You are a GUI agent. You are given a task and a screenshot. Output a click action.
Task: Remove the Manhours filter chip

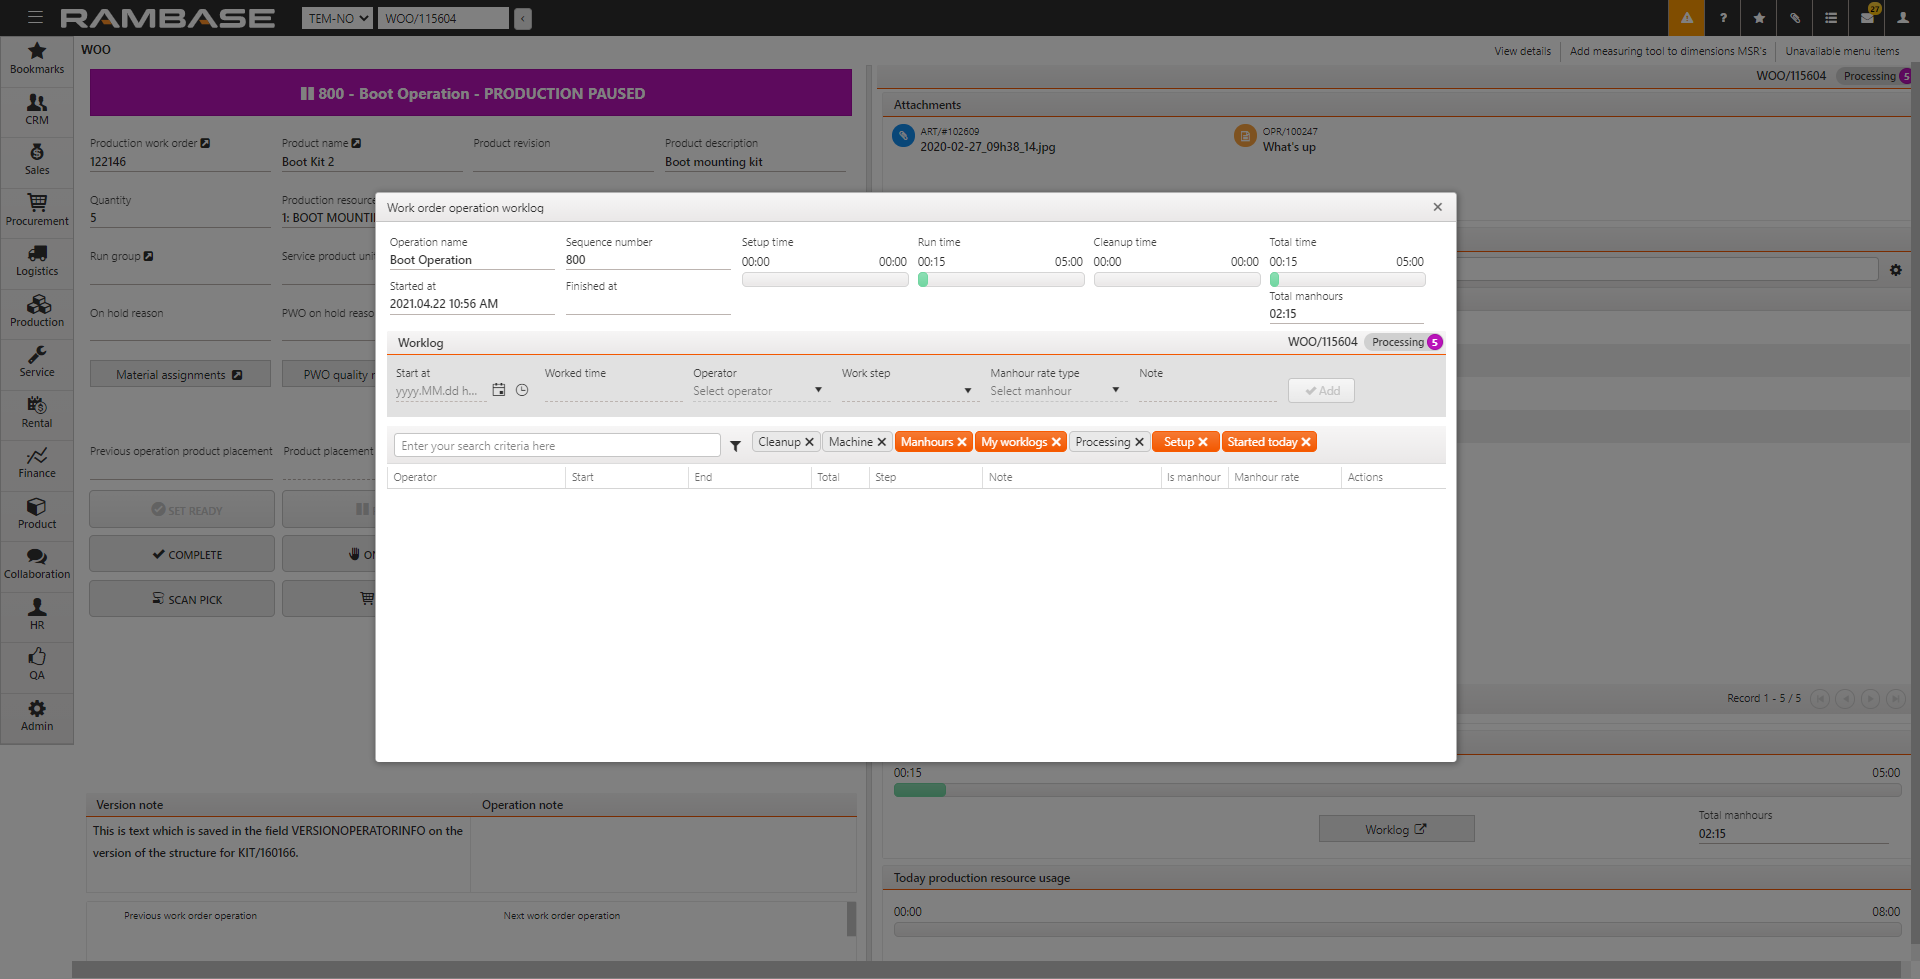961,442
